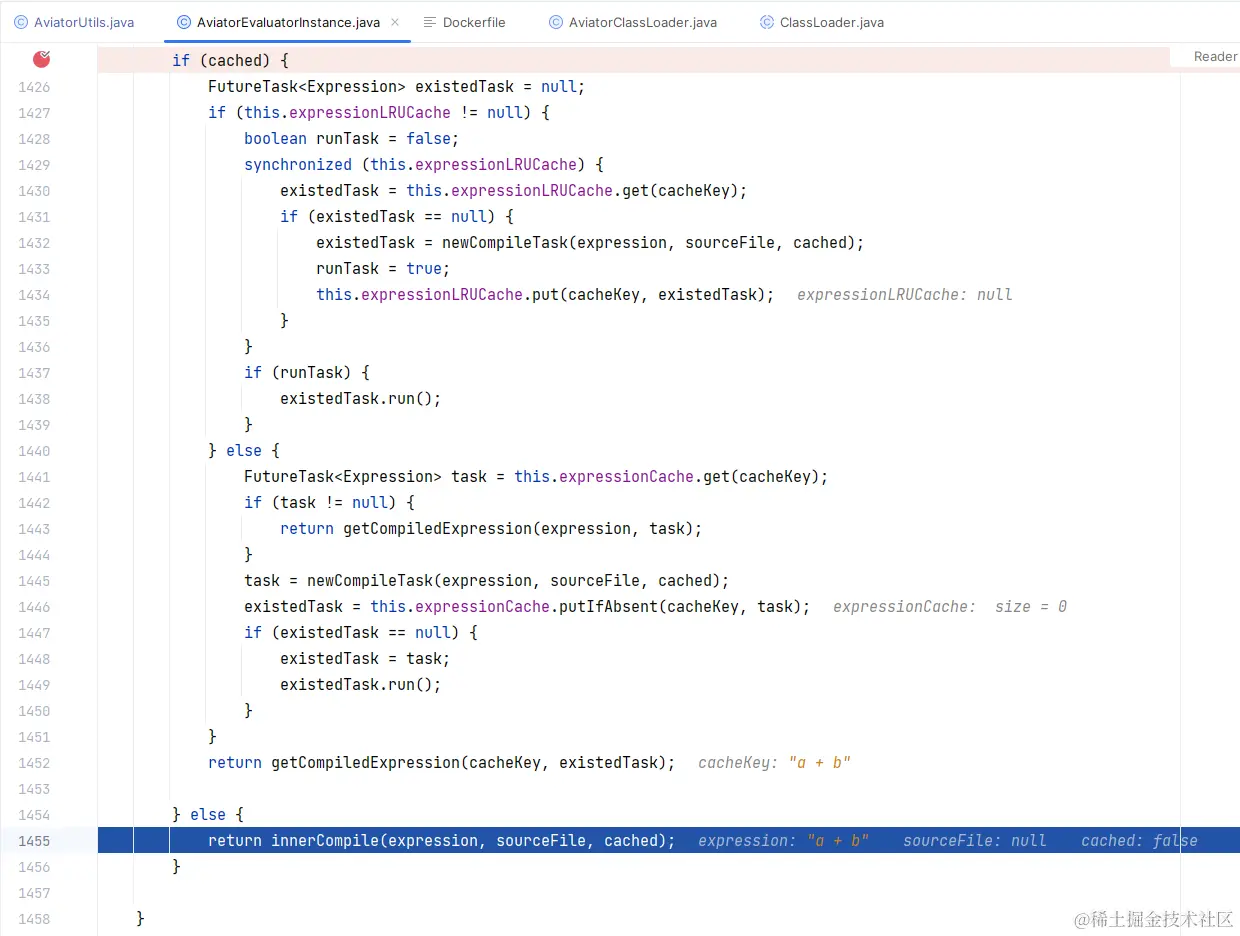
Task: Click gutter line number 1434
Action: pyautogui.click(x=34, y=295)
